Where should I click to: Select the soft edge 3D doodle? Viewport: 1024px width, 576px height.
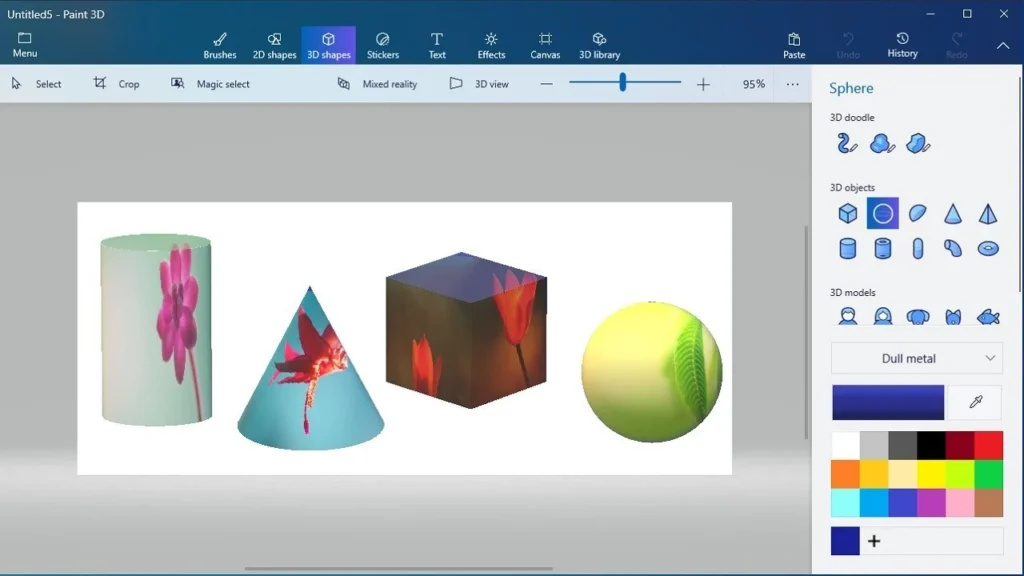[882, 144]
